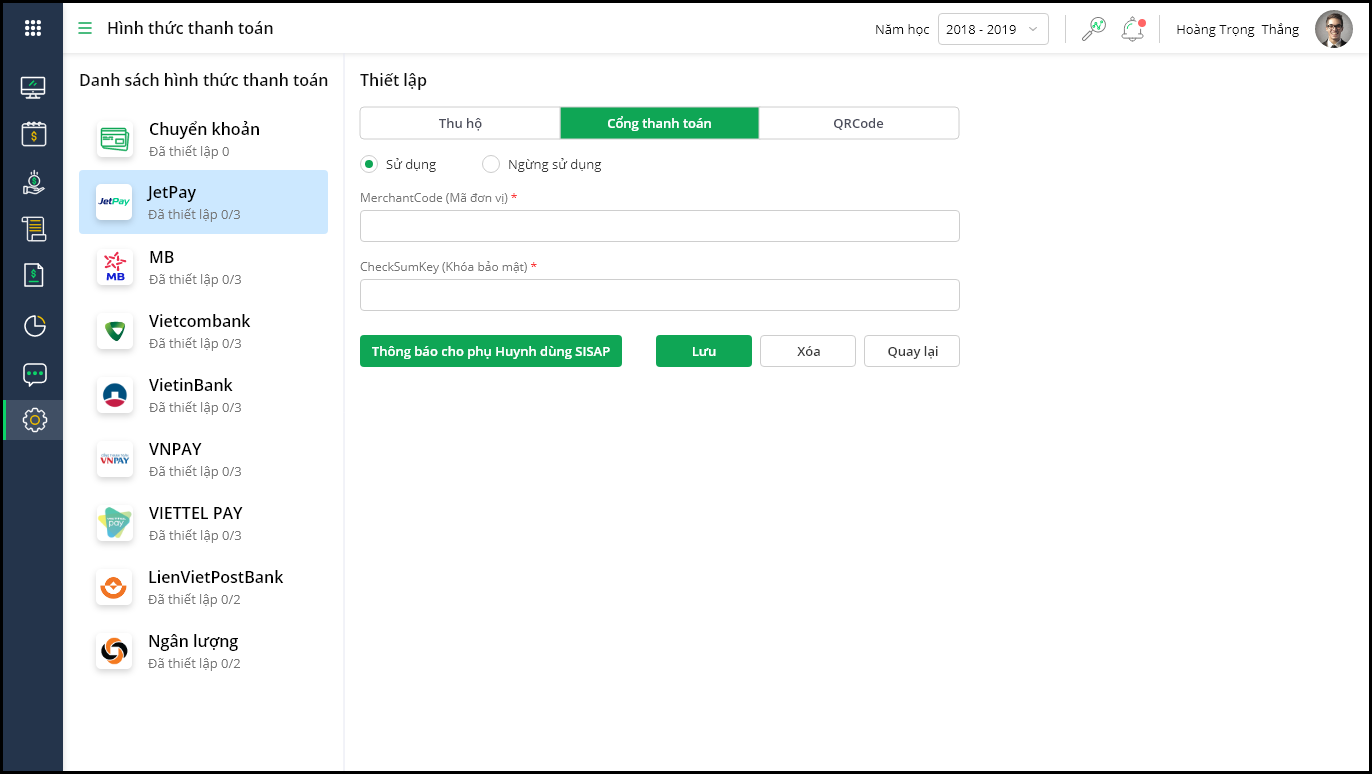Click the chat message sidebar icon
This screenshot has width=1372, height=774.
pos(34,374)
